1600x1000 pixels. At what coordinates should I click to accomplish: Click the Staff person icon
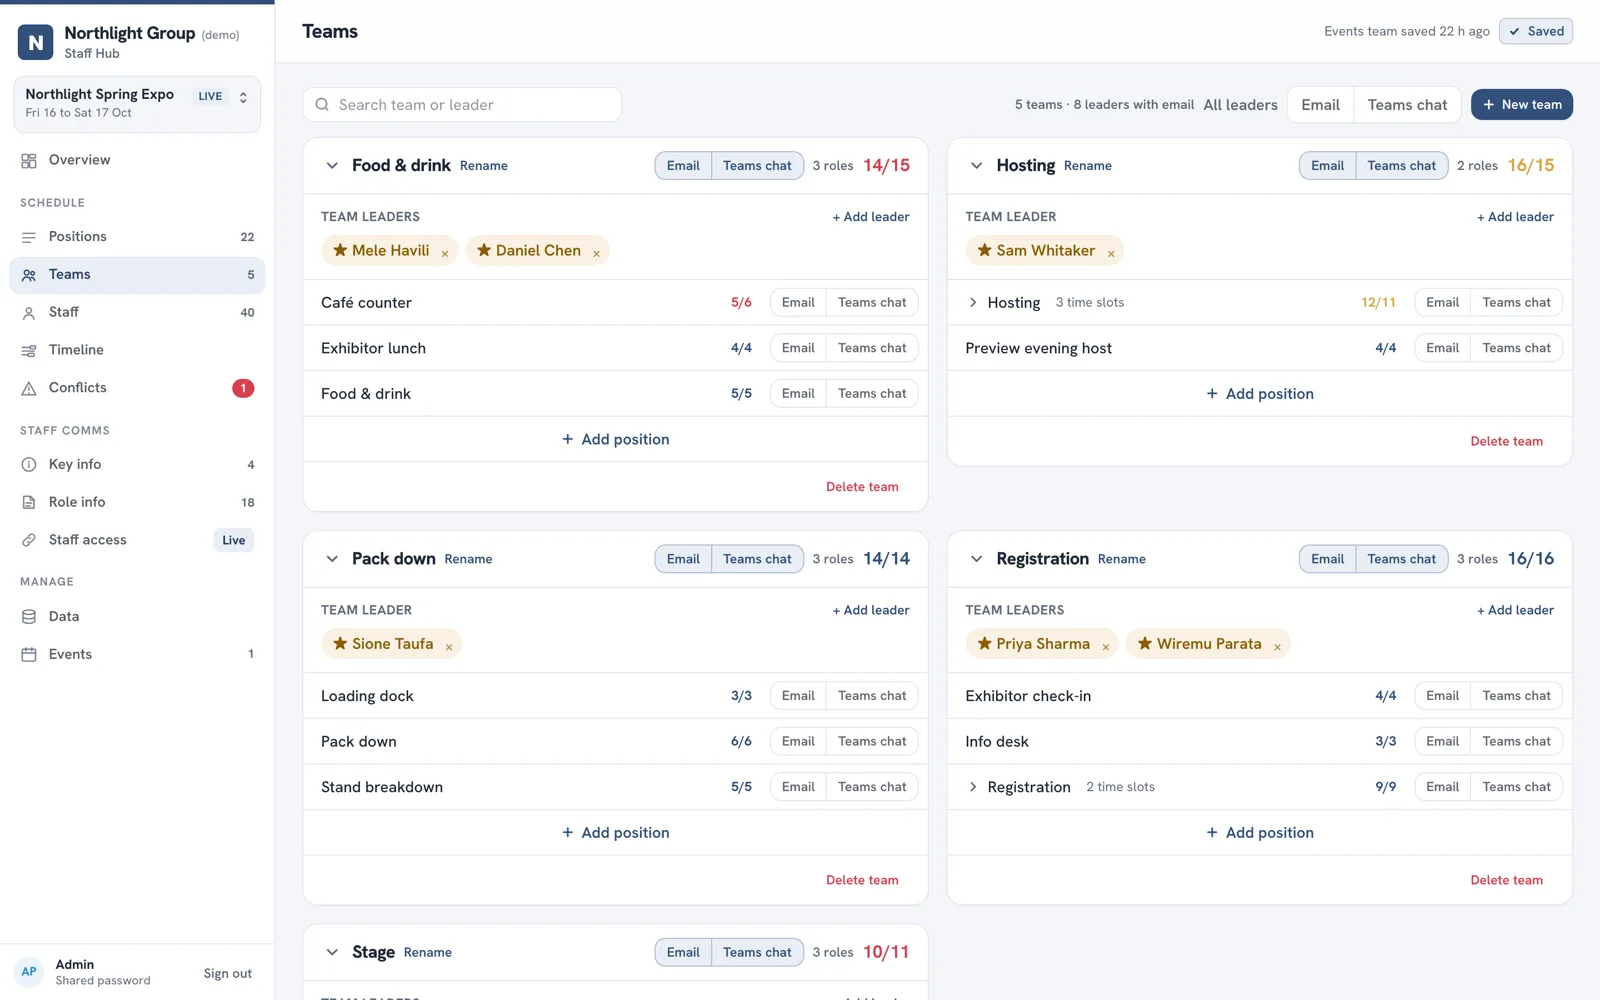point(29,313)
